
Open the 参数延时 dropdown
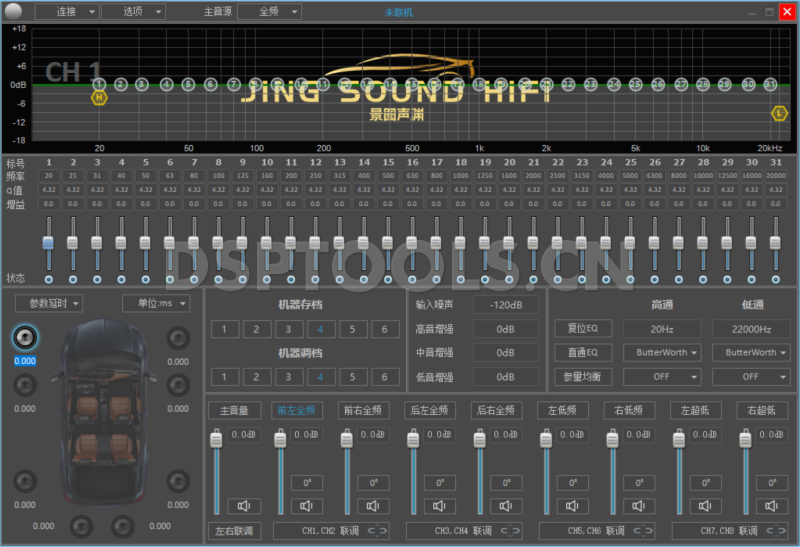[49, 303]
